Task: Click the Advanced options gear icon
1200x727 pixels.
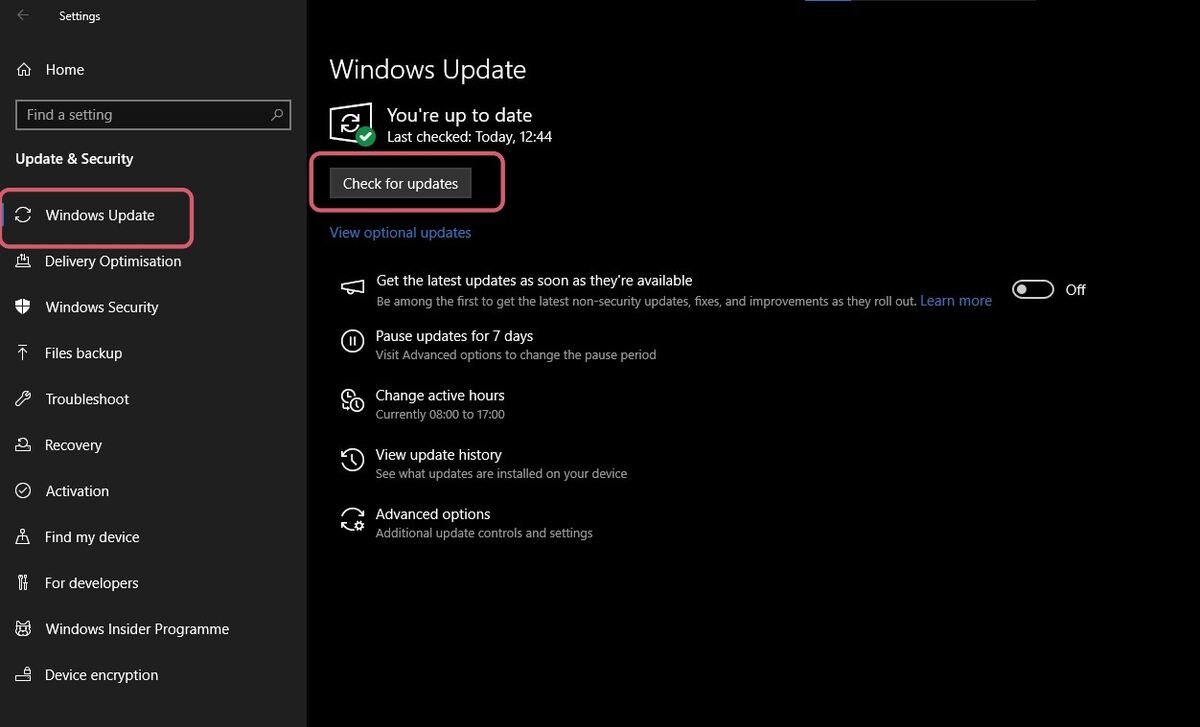Action: (x=352, y=520)
